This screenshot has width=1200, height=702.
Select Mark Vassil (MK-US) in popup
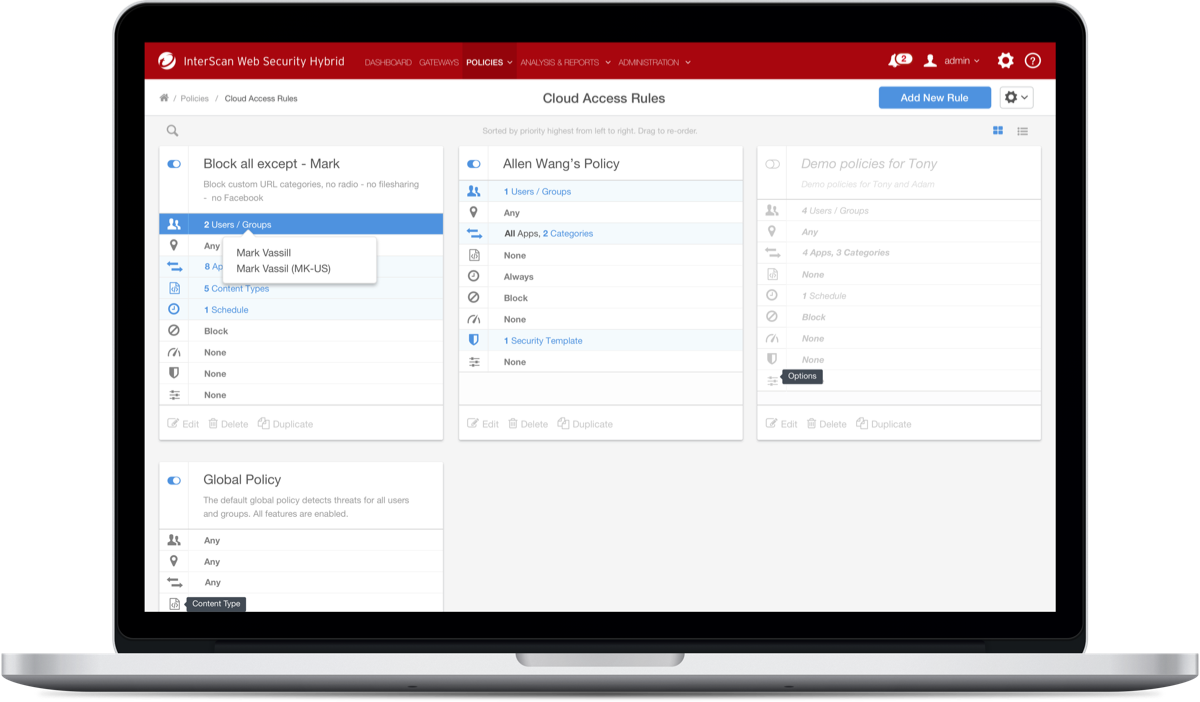pos(283,268)
